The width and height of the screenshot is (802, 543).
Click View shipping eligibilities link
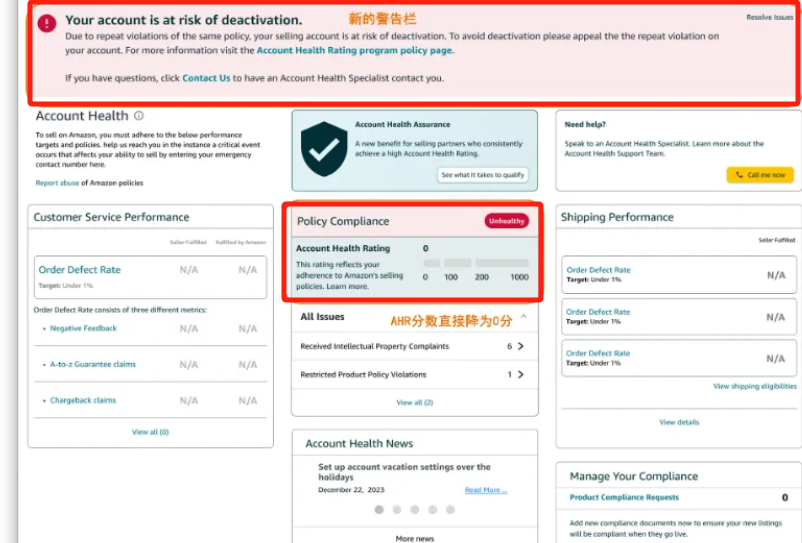tap(754, 386)
